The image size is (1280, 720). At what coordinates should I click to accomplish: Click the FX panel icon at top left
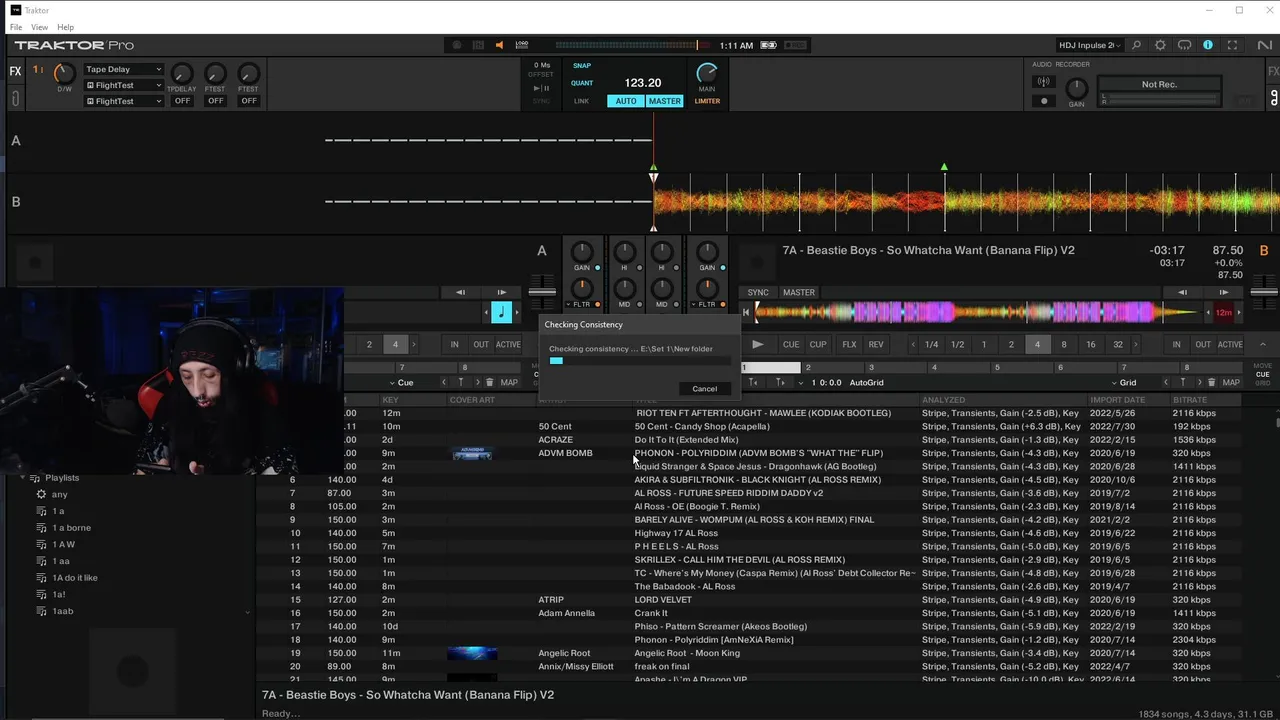tap(15, 71)
